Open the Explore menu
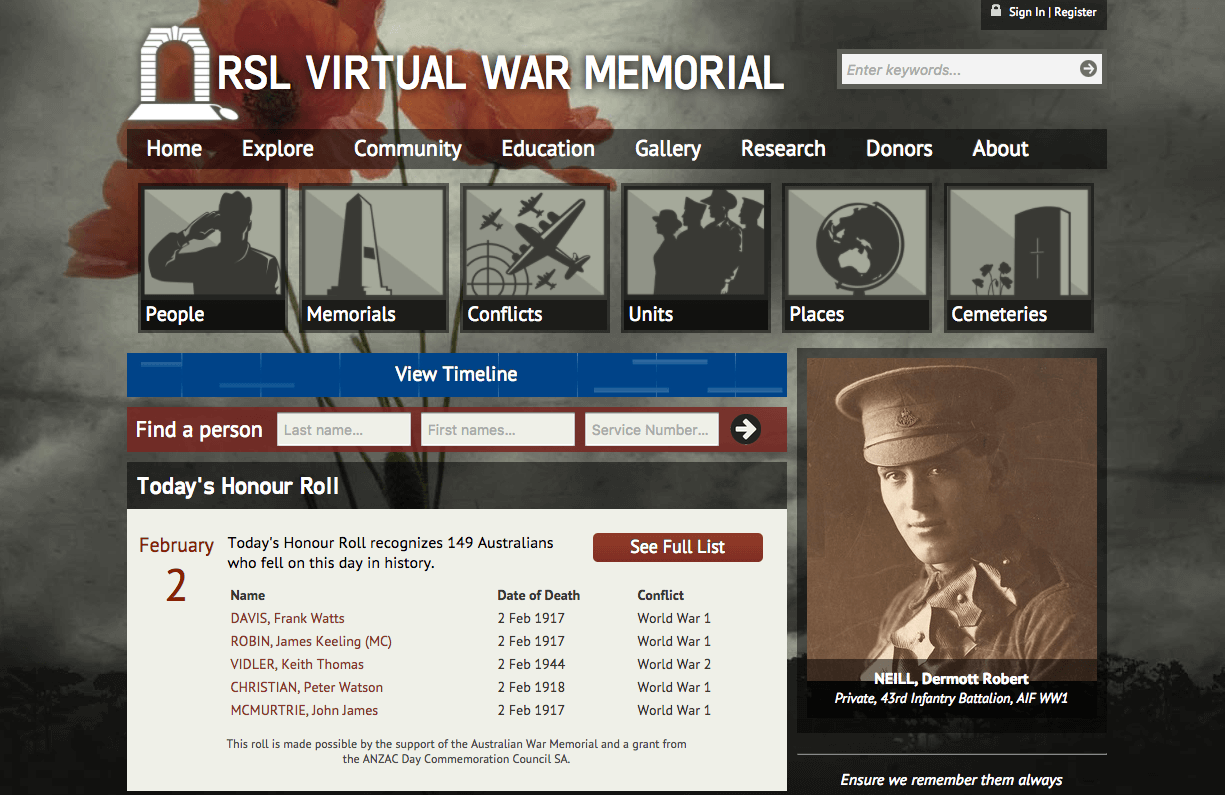 pyautogui.click(x=278, y=149)
